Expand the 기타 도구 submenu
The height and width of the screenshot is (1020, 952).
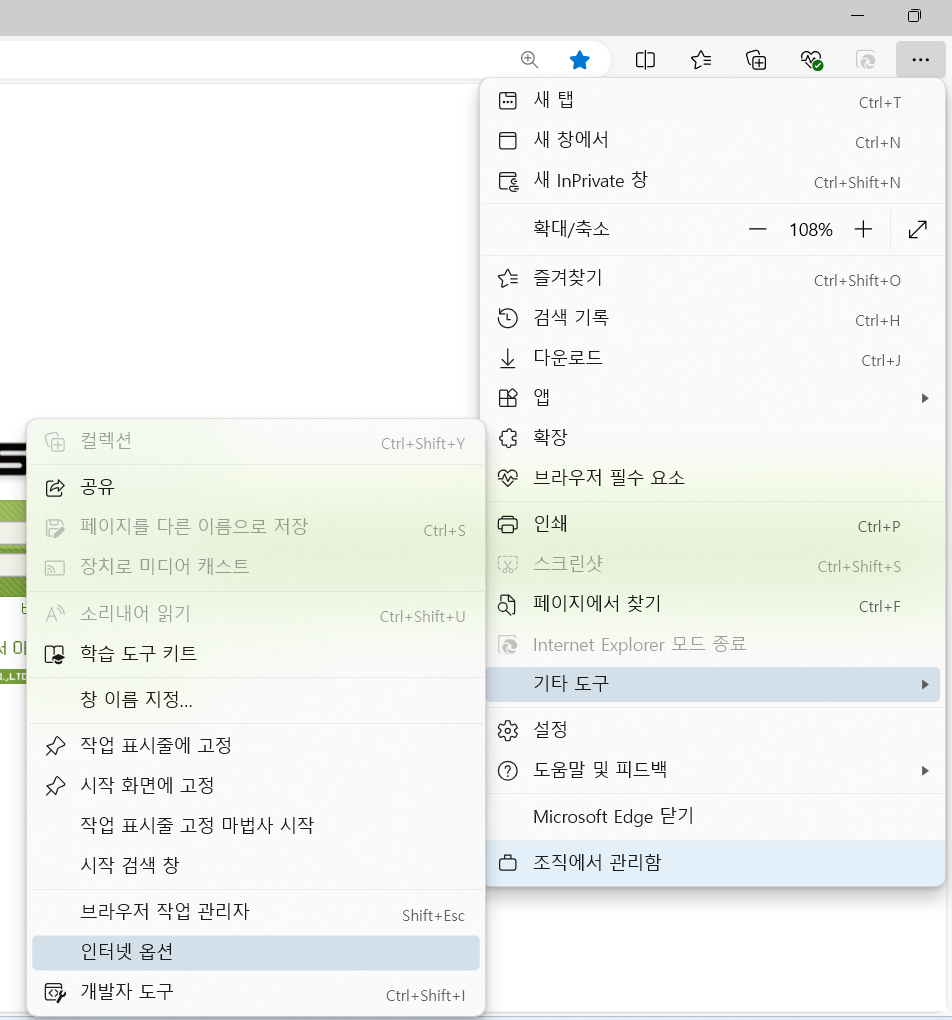(x=713, y=684)
